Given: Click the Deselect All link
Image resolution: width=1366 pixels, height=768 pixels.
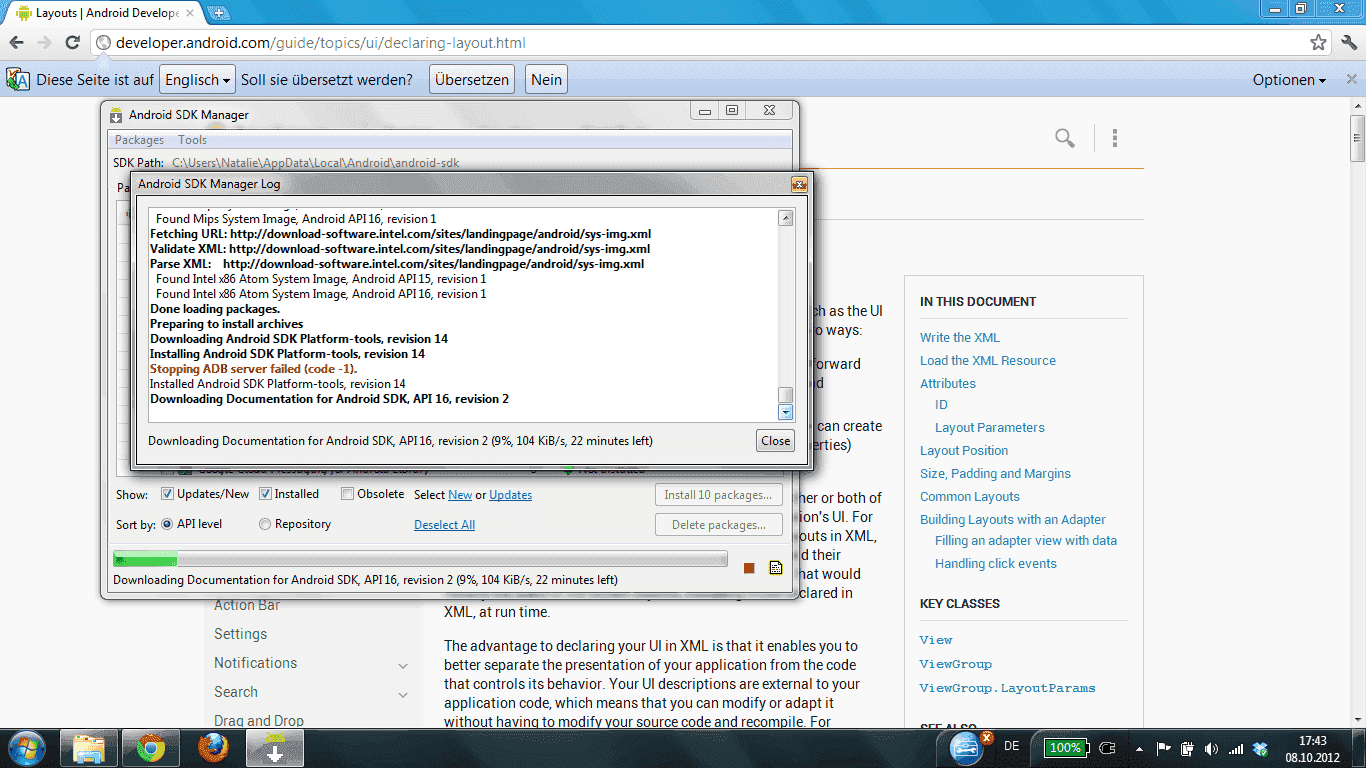Looking at the screenshot, I should tap(444, 525).
